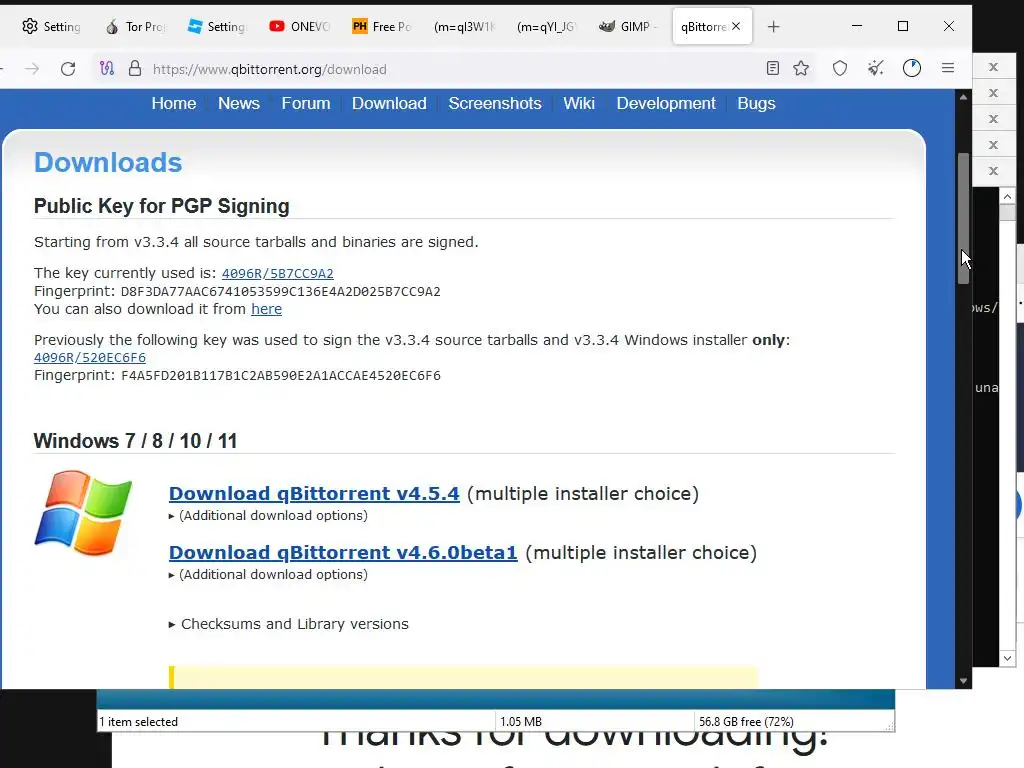This screenshot has height=768, width=1024.
Task: Open the Bugs nav link
Action: click(x=756, y=103)
